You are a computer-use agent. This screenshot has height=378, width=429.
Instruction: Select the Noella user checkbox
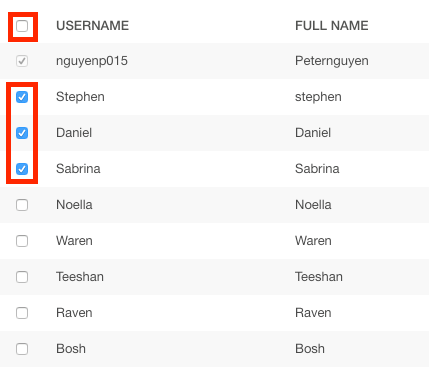[x=22, y=205]
